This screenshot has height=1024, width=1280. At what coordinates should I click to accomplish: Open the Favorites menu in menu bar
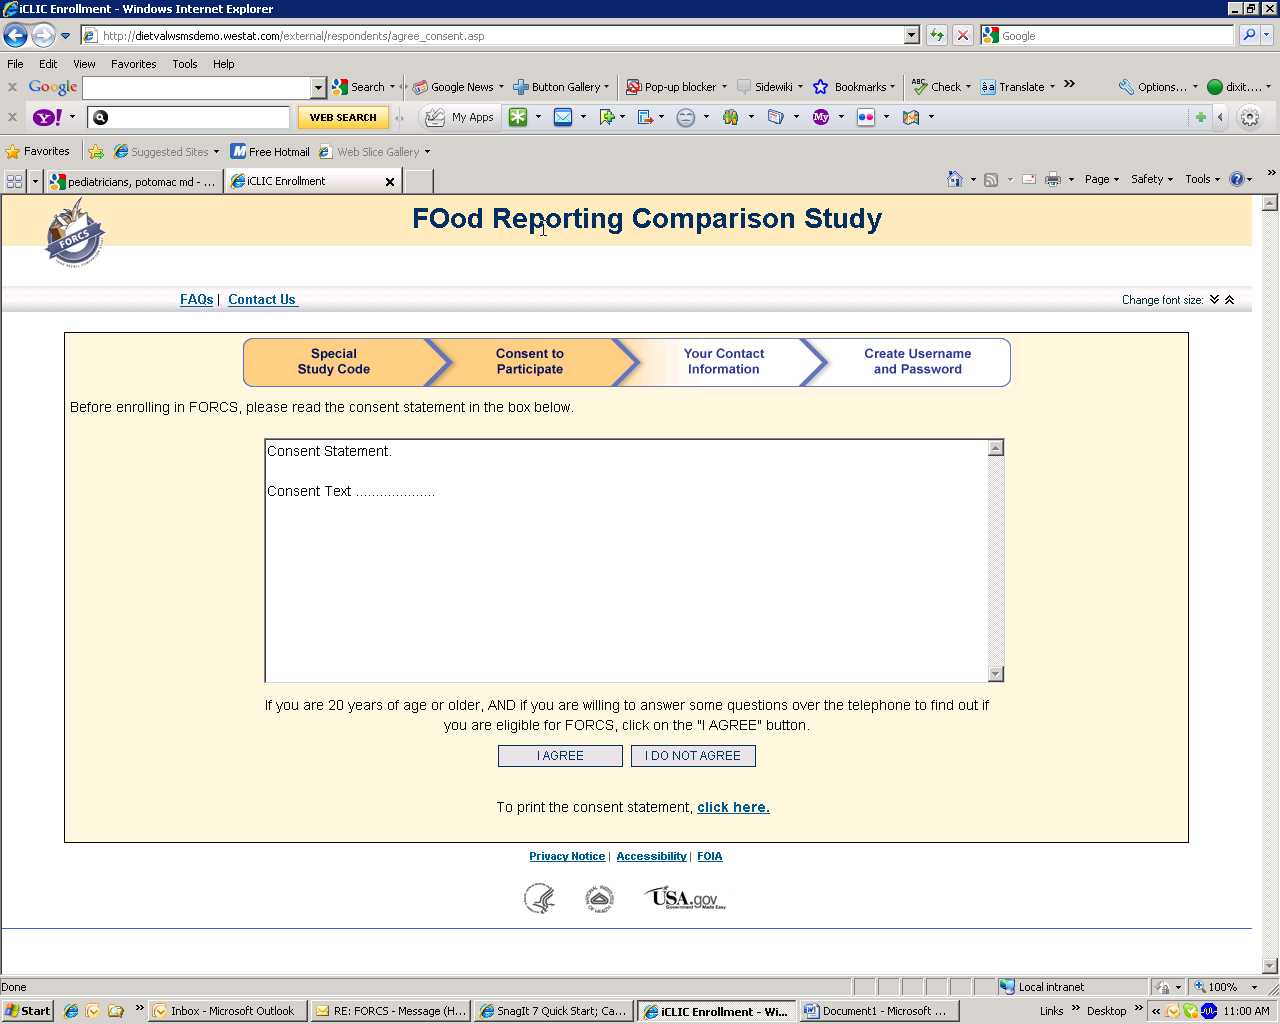pyautogui.click(x=133, y=64)
